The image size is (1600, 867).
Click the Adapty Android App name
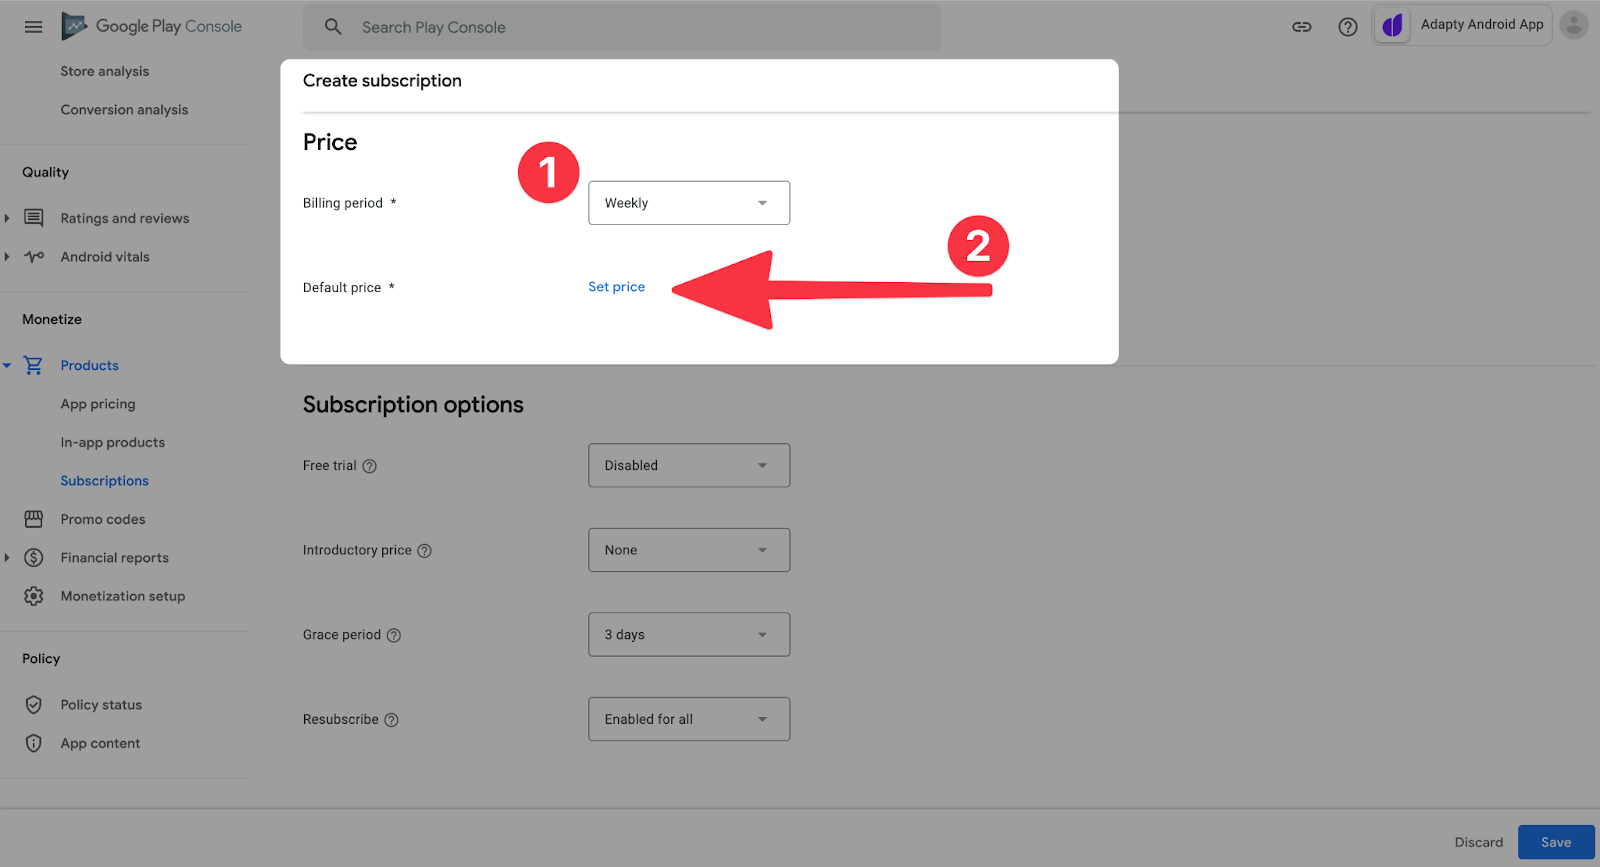(1482, 25)
